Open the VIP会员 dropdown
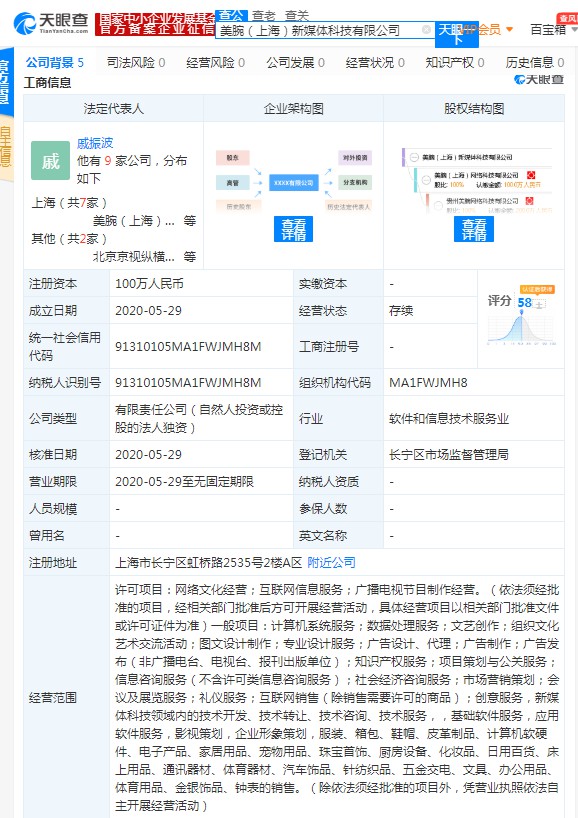This screenshot has height=818, width=578. pos(489,30)
